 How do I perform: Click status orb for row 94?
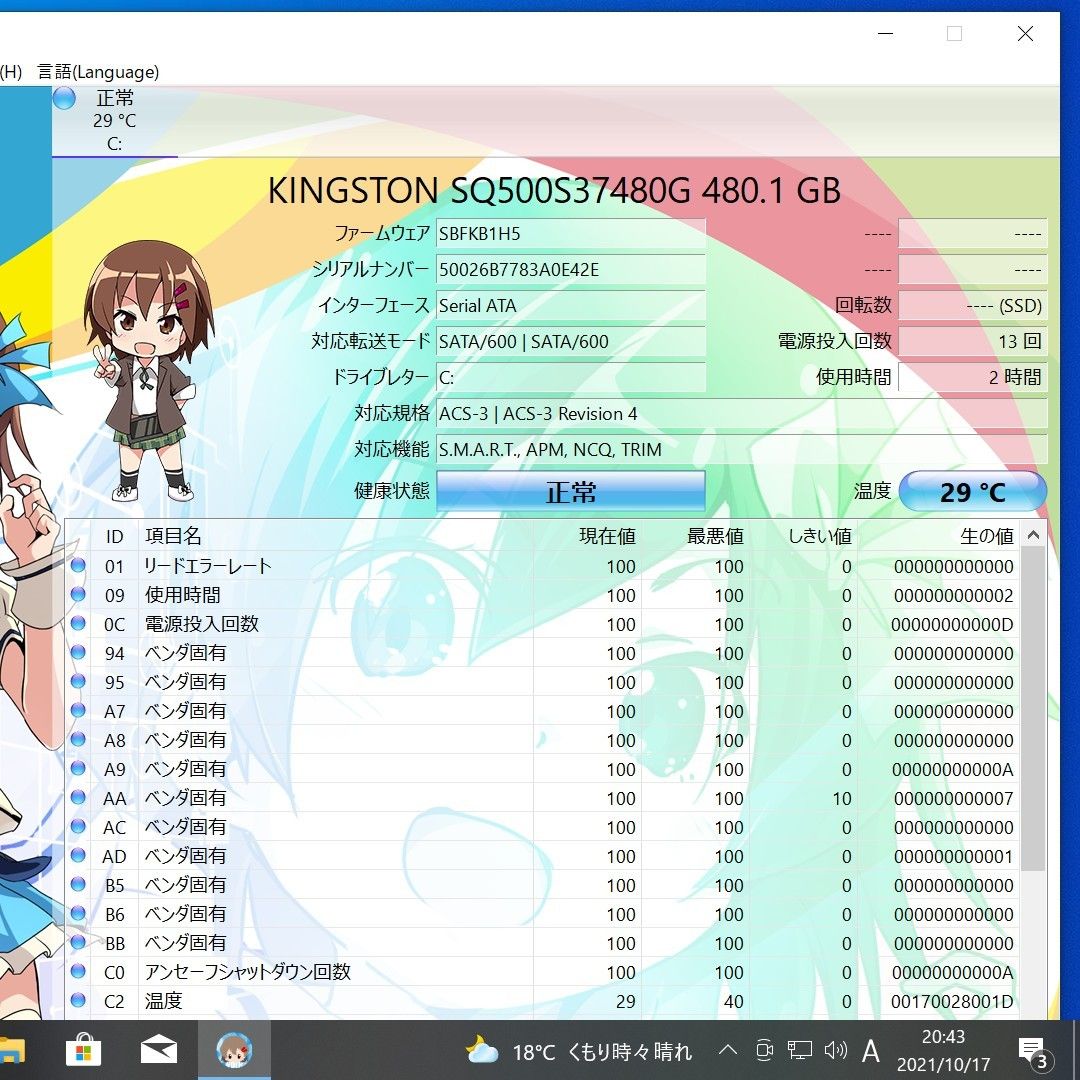tap(78, 652)
